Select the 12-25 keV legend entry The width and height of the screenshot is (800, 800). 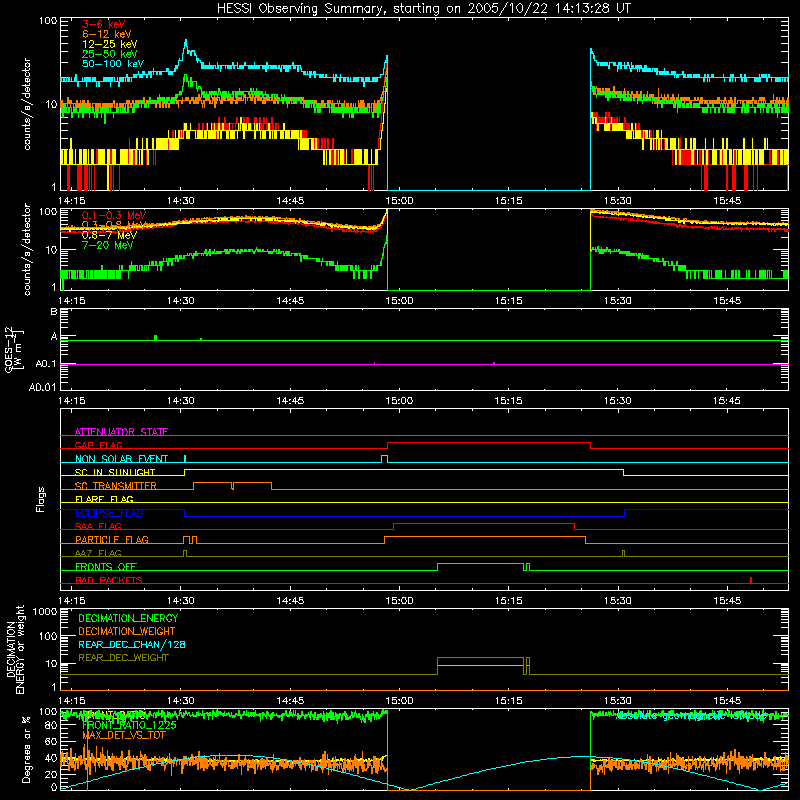tap(109, 44)
